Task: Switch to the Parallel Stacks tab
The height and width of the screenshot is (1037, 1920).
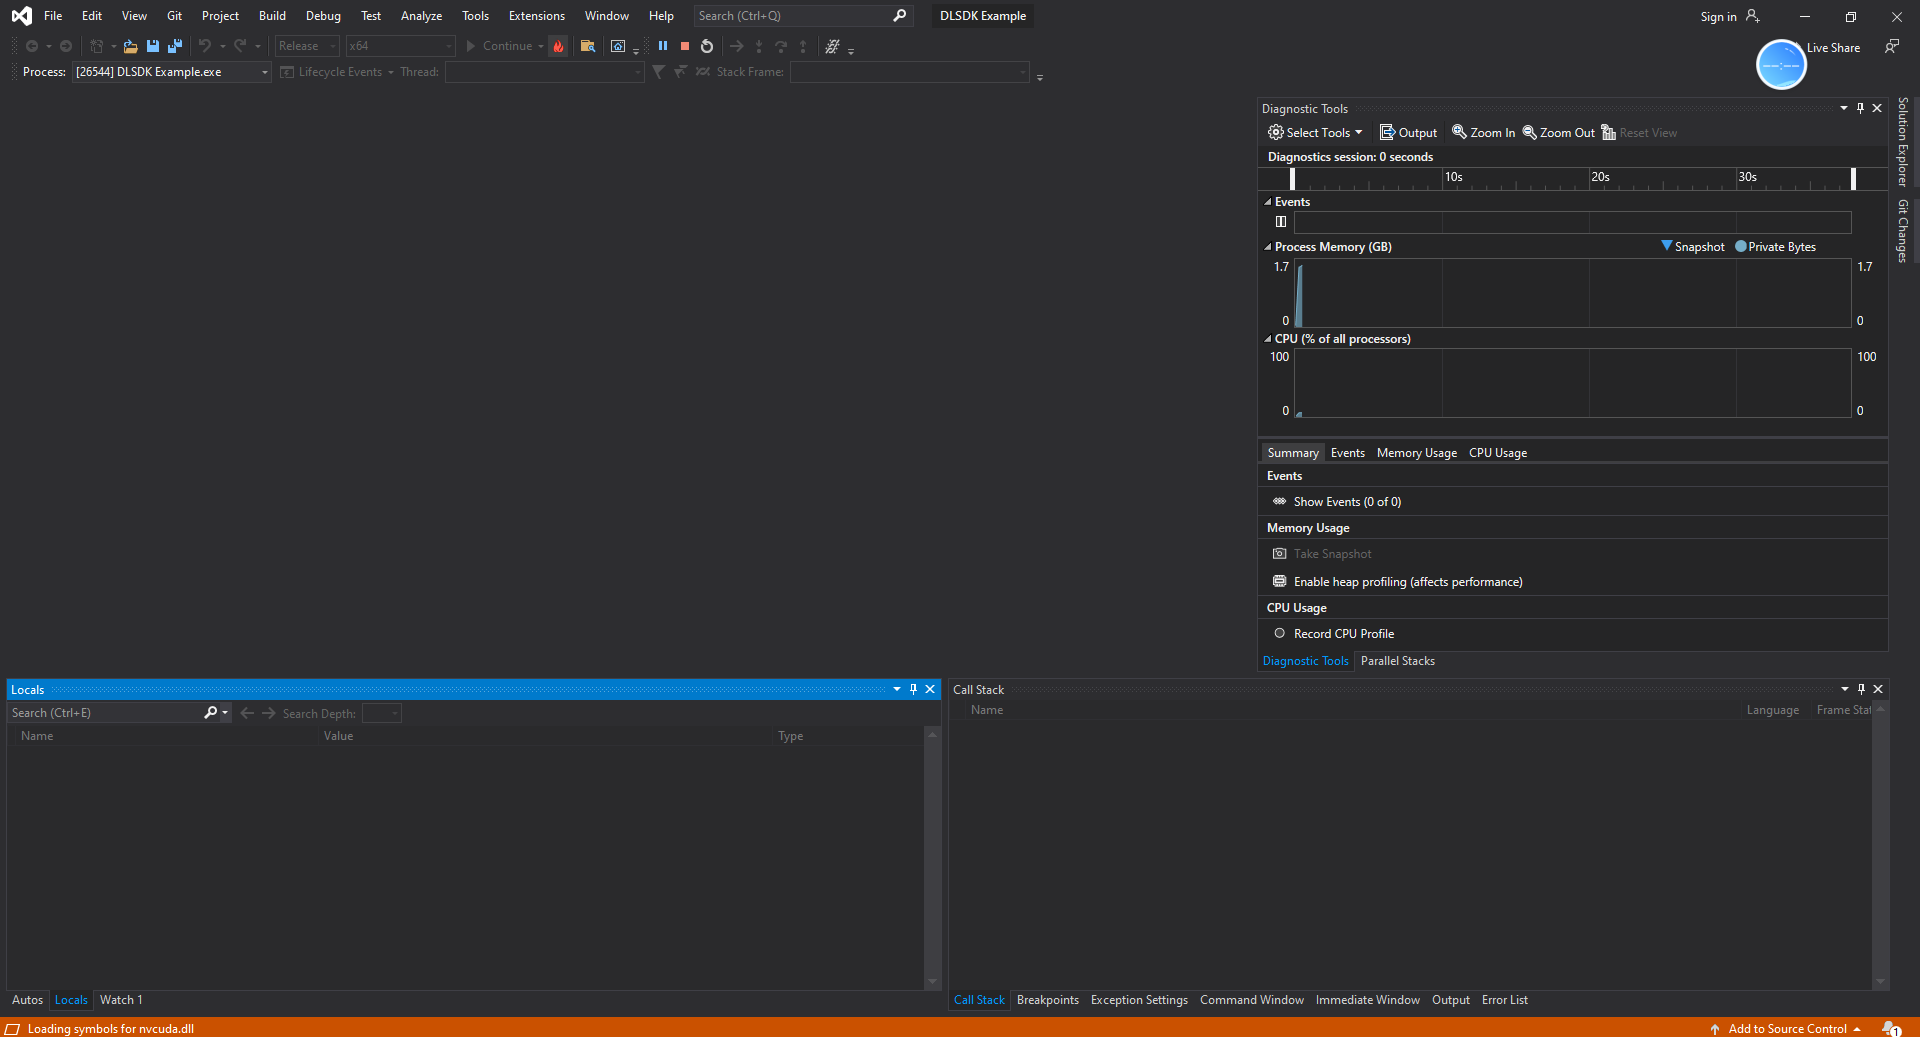Action: point(1397,661)
